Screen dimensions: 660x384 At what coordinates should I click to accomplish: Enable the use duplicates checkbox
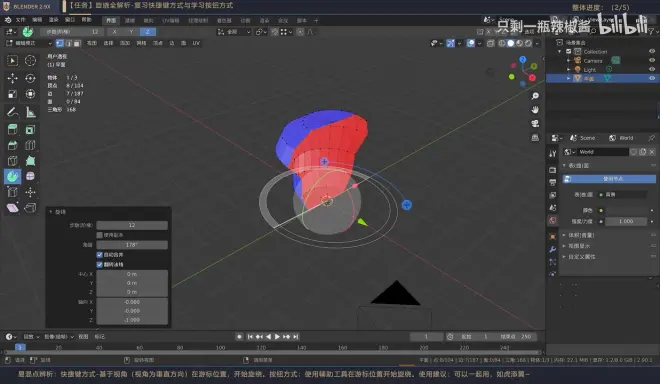100,235
